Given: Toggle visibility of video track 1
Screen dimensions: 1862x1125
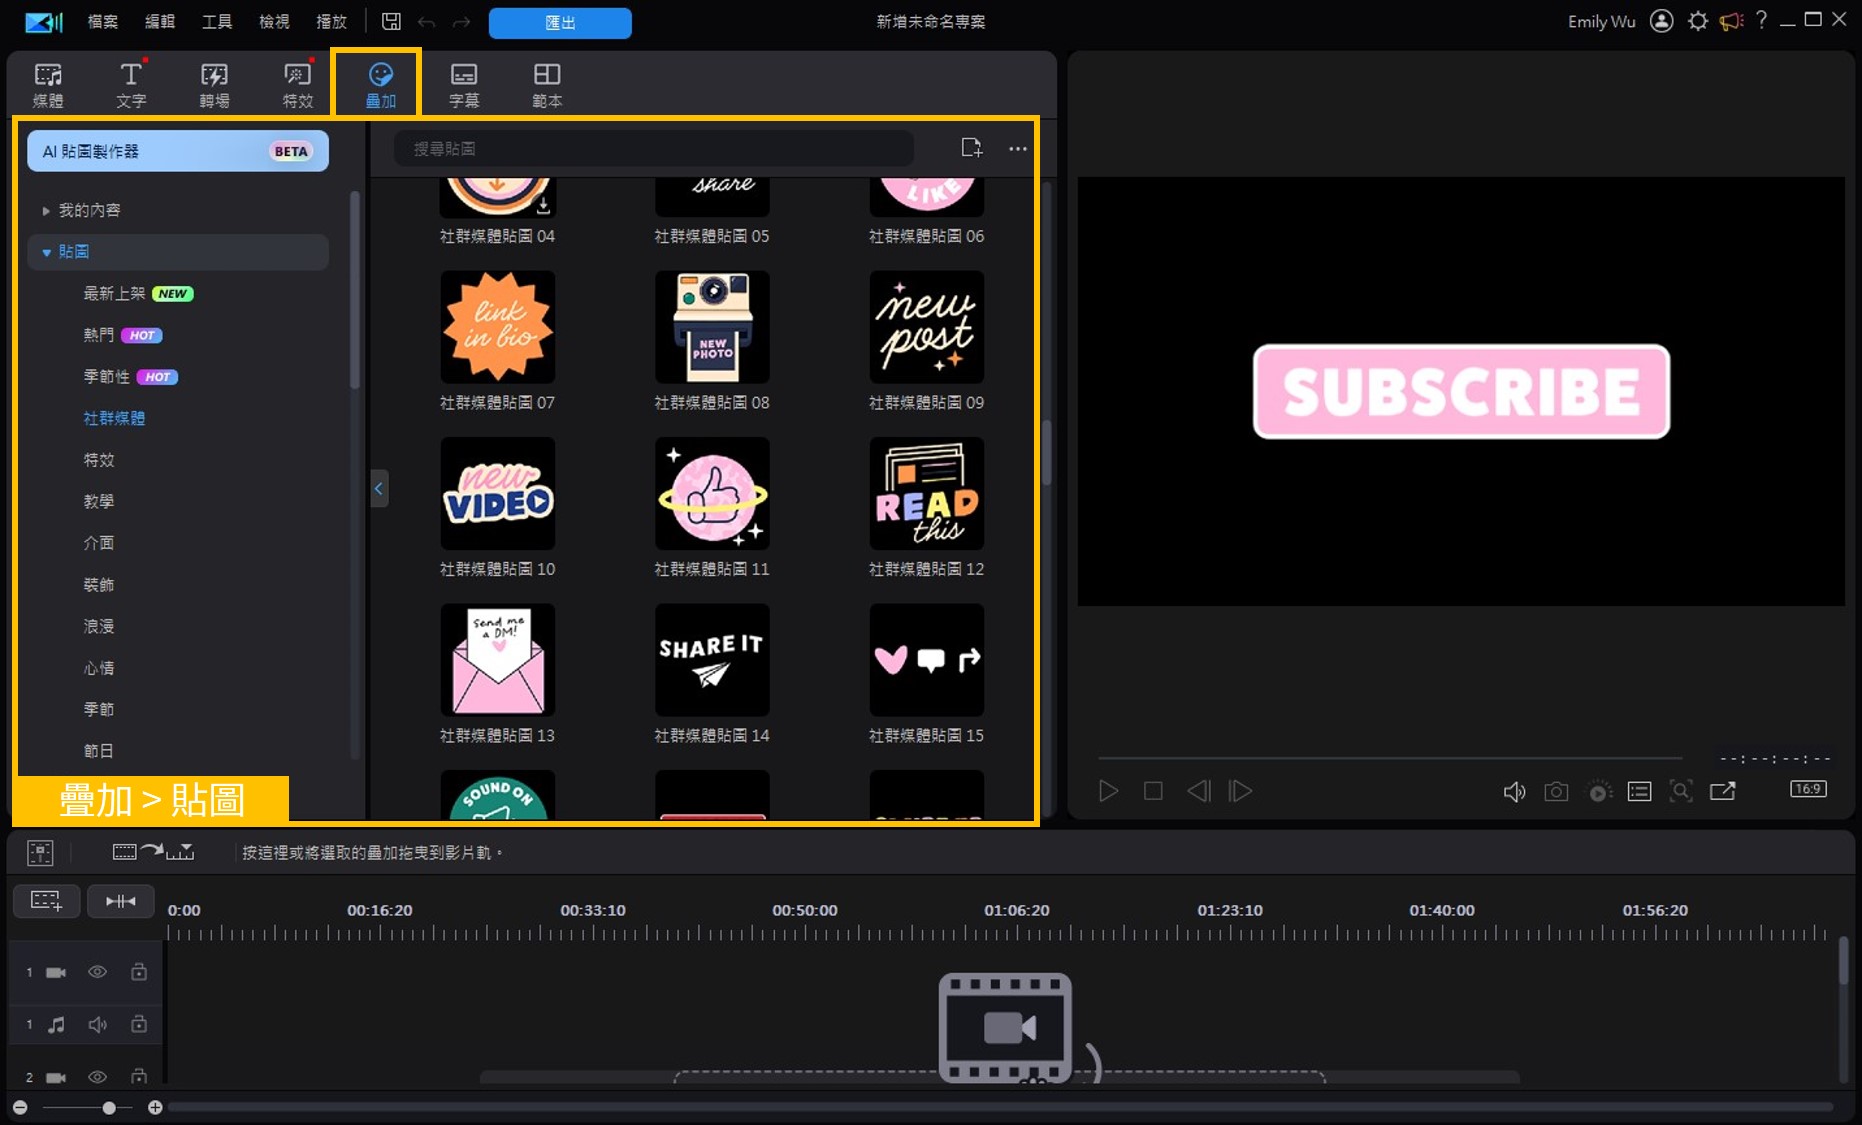Looking at the screenshot, I should 97,972.
